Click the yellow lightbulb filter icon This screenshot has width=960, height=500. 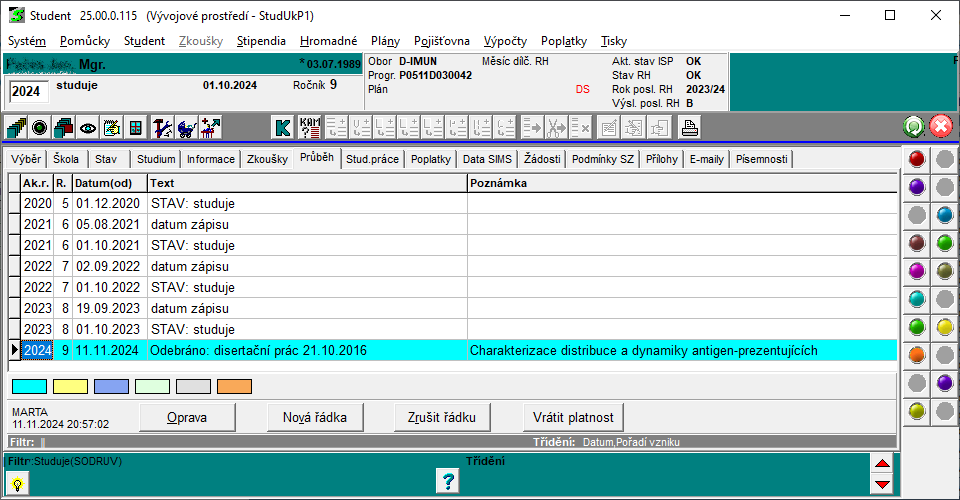pyautogui.click(x=17, y=482)
